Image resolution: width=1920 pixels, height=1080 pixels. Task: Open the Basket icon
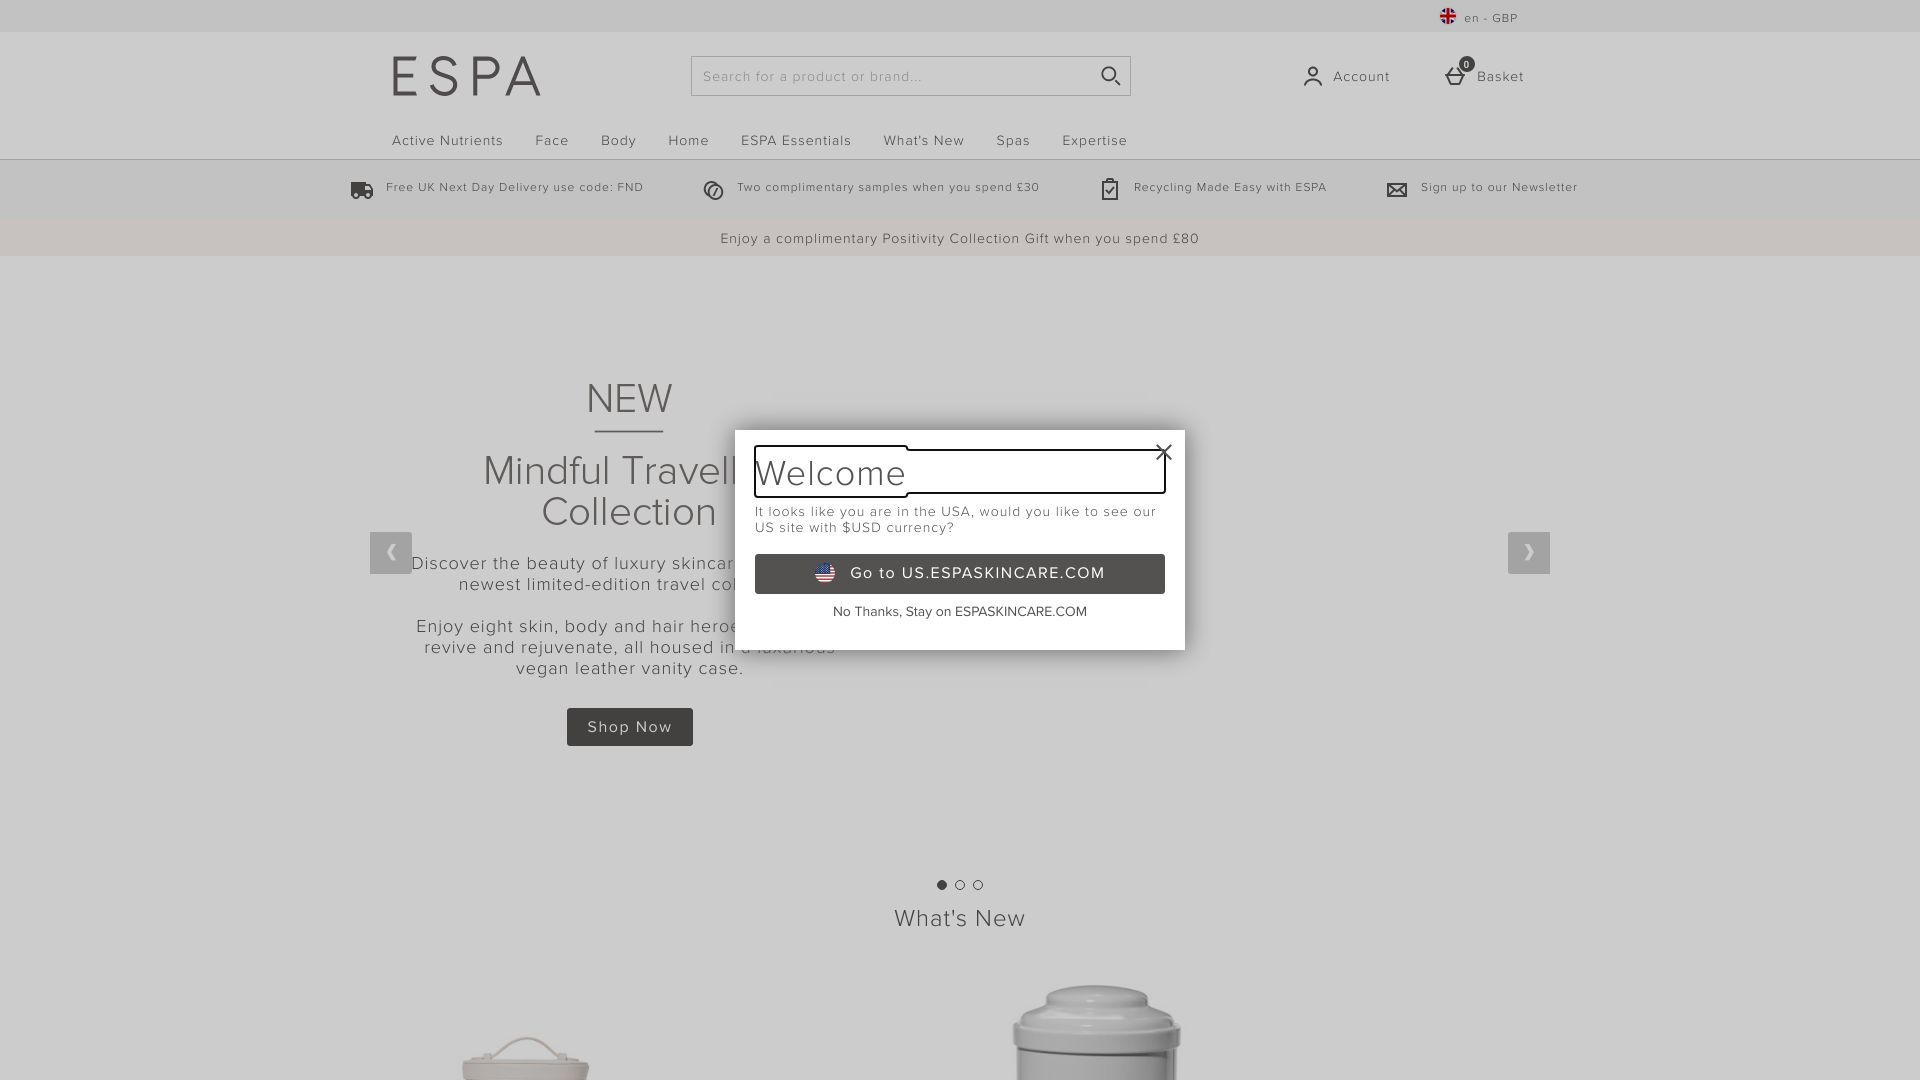coord(1456,76)
